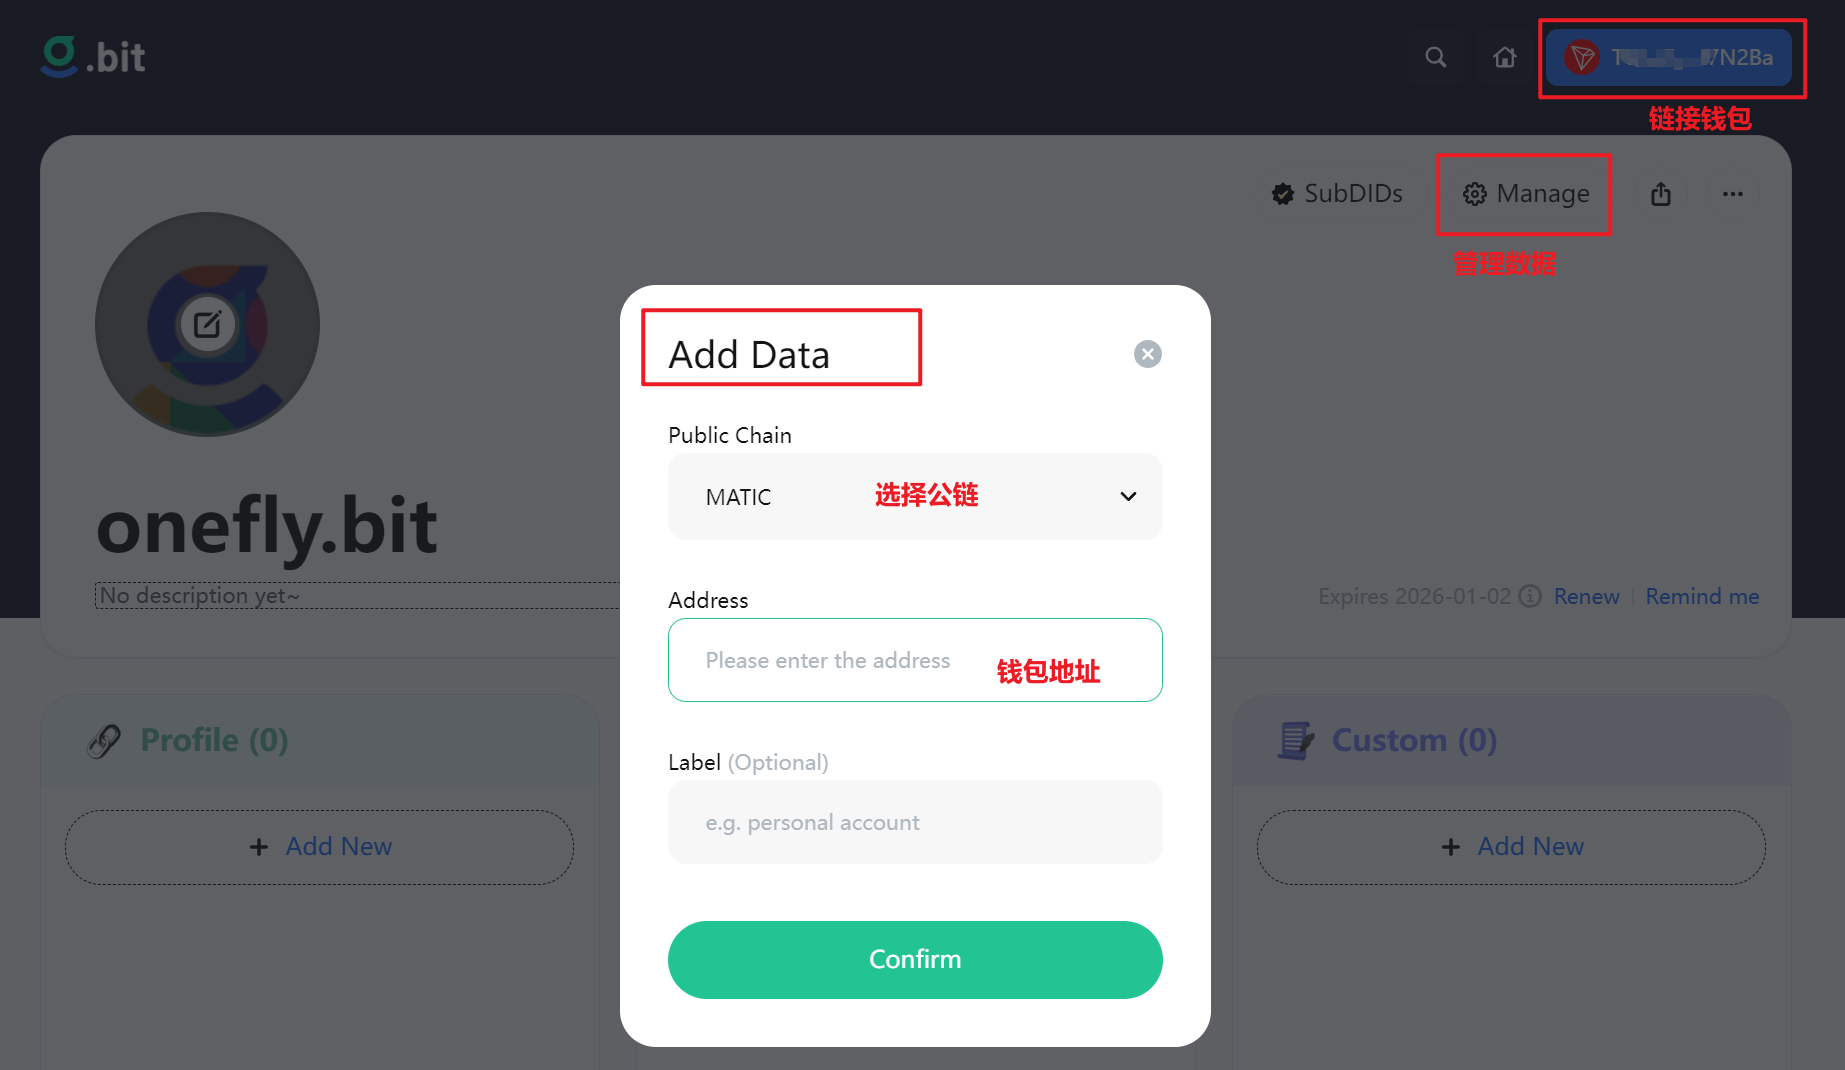This screenshot has width=1845, height=1070.
Task: Click Add New under Custom
Action: pos(1511,847)
